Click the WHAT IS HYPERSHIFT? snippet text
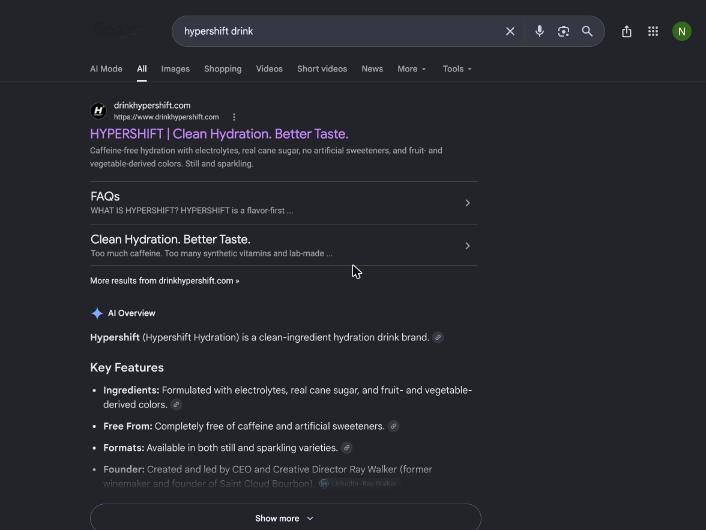 click(x=191, y=211)
